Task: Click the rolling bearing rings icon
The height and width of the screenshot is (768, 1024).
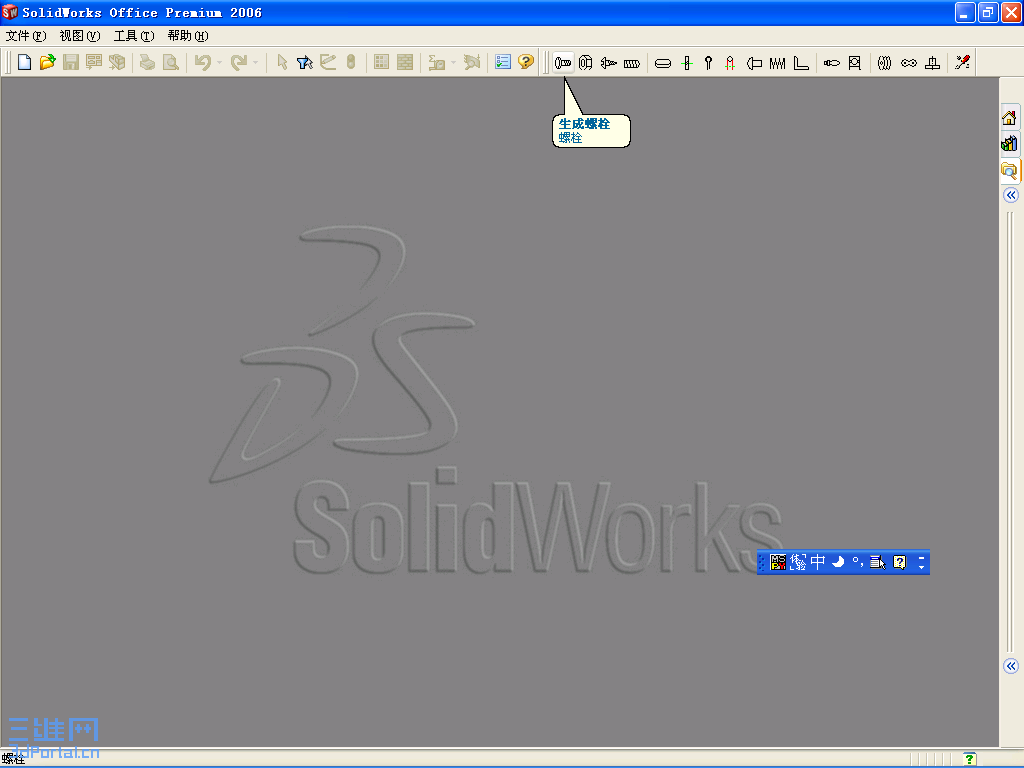Action: tap(884, 63)
